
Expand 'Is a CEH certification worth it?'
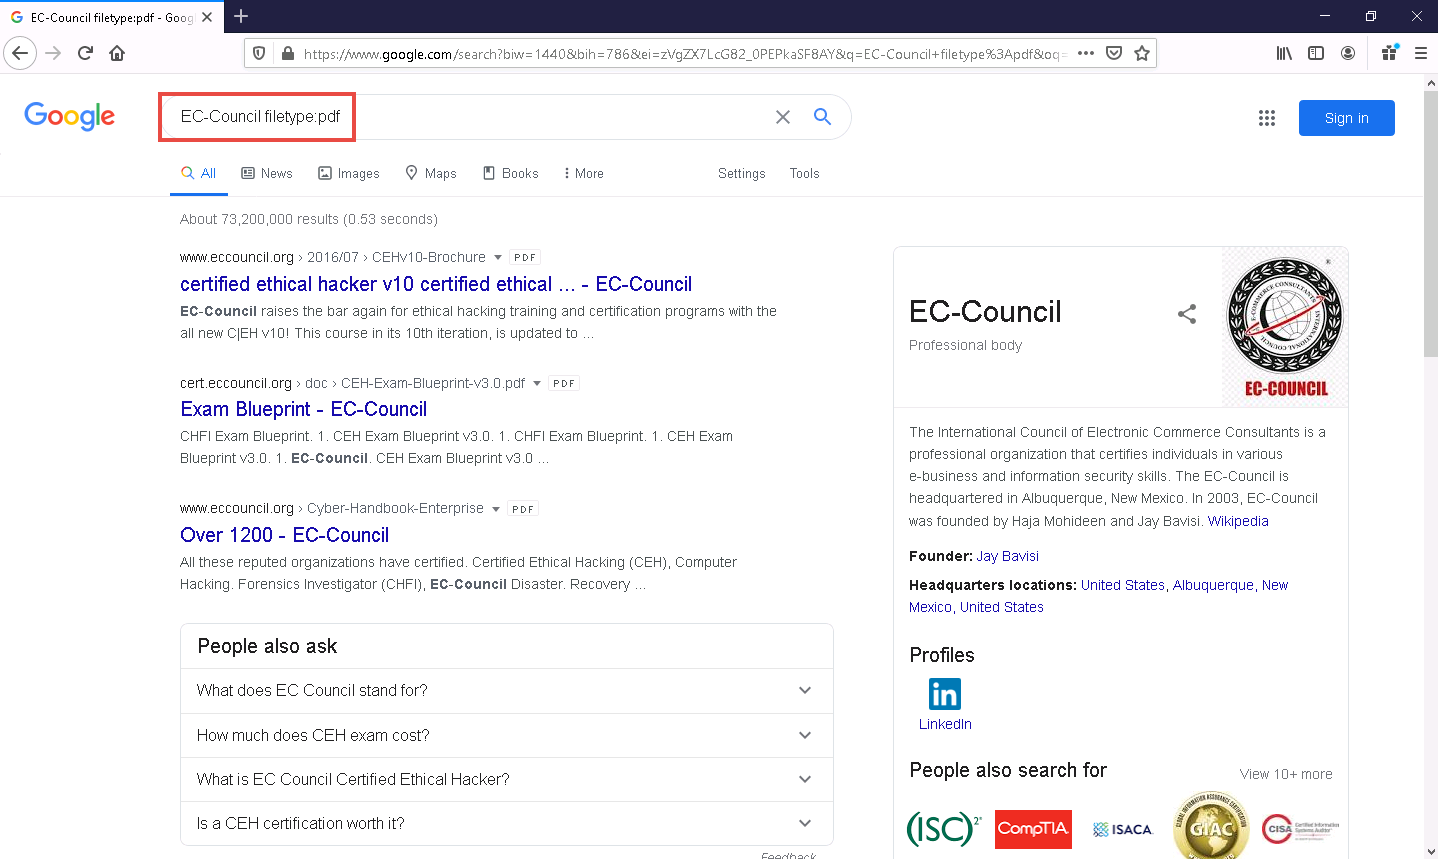pyautogui.click(x=507, y=823)
